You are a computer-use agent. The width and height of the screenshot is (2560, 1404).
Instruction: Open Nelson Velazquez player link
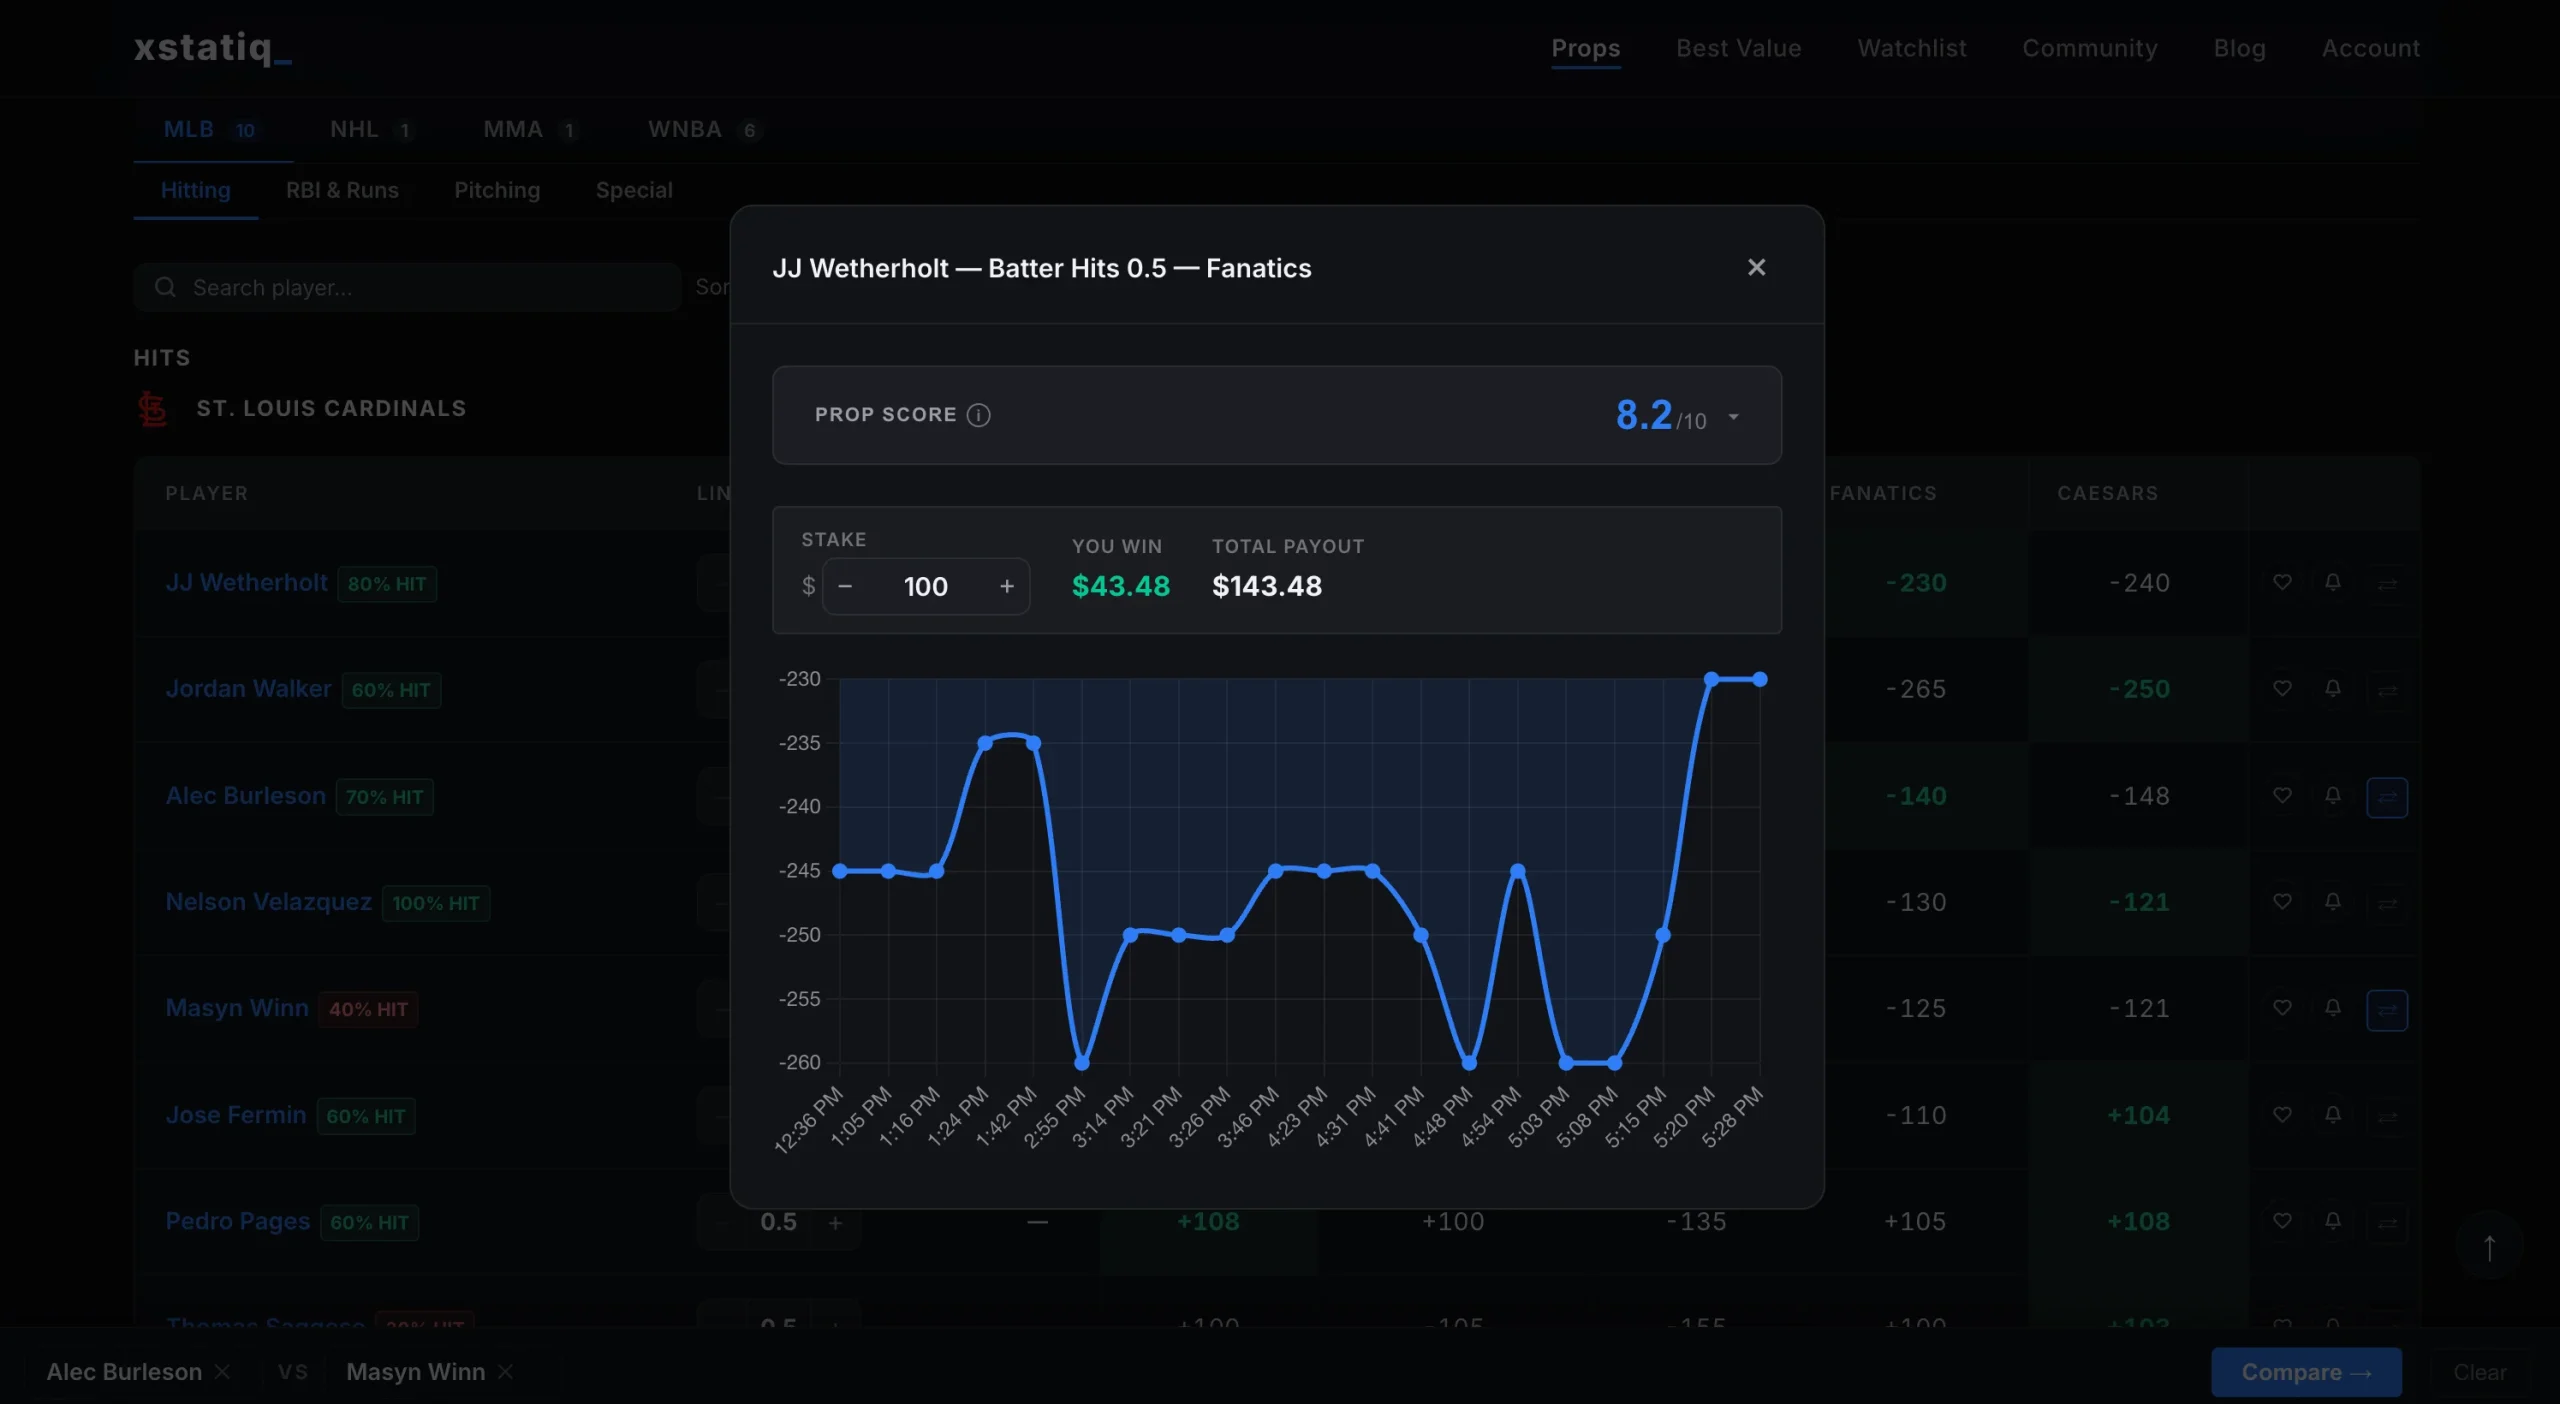pos(268,902)
